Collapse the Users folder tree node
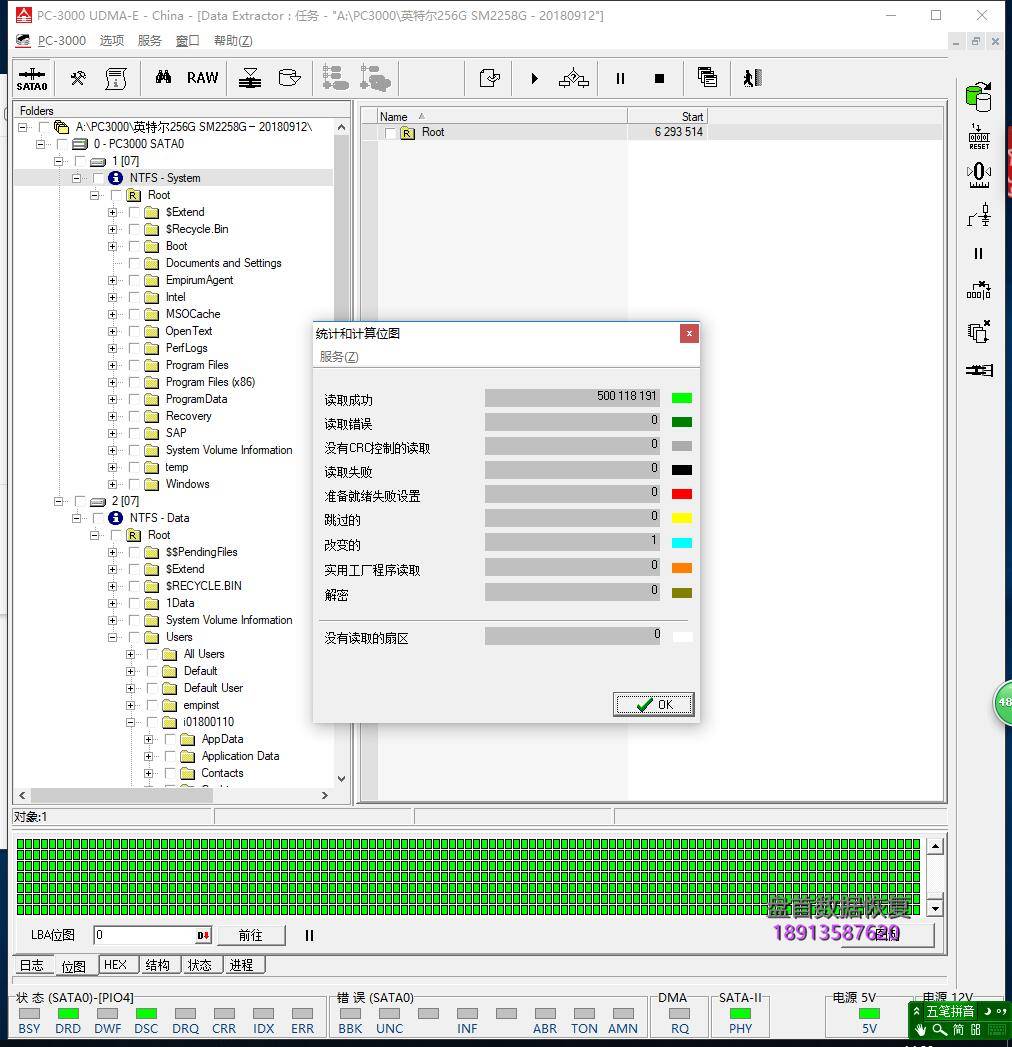 click(113, 637)
